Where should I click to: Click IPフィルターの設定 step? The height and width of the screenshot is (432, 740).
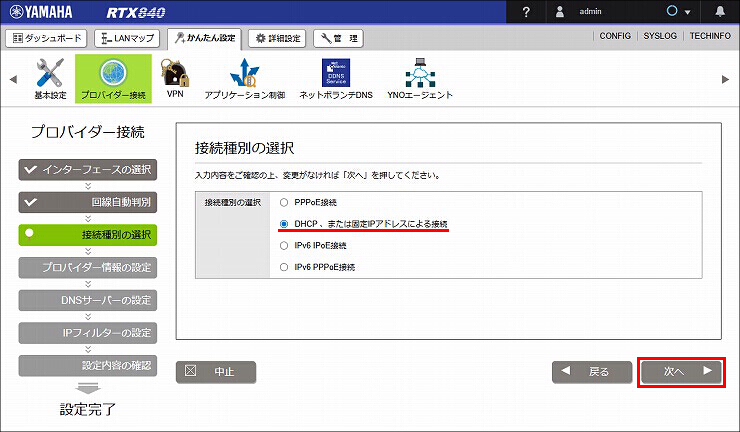(x=88, y=332)
